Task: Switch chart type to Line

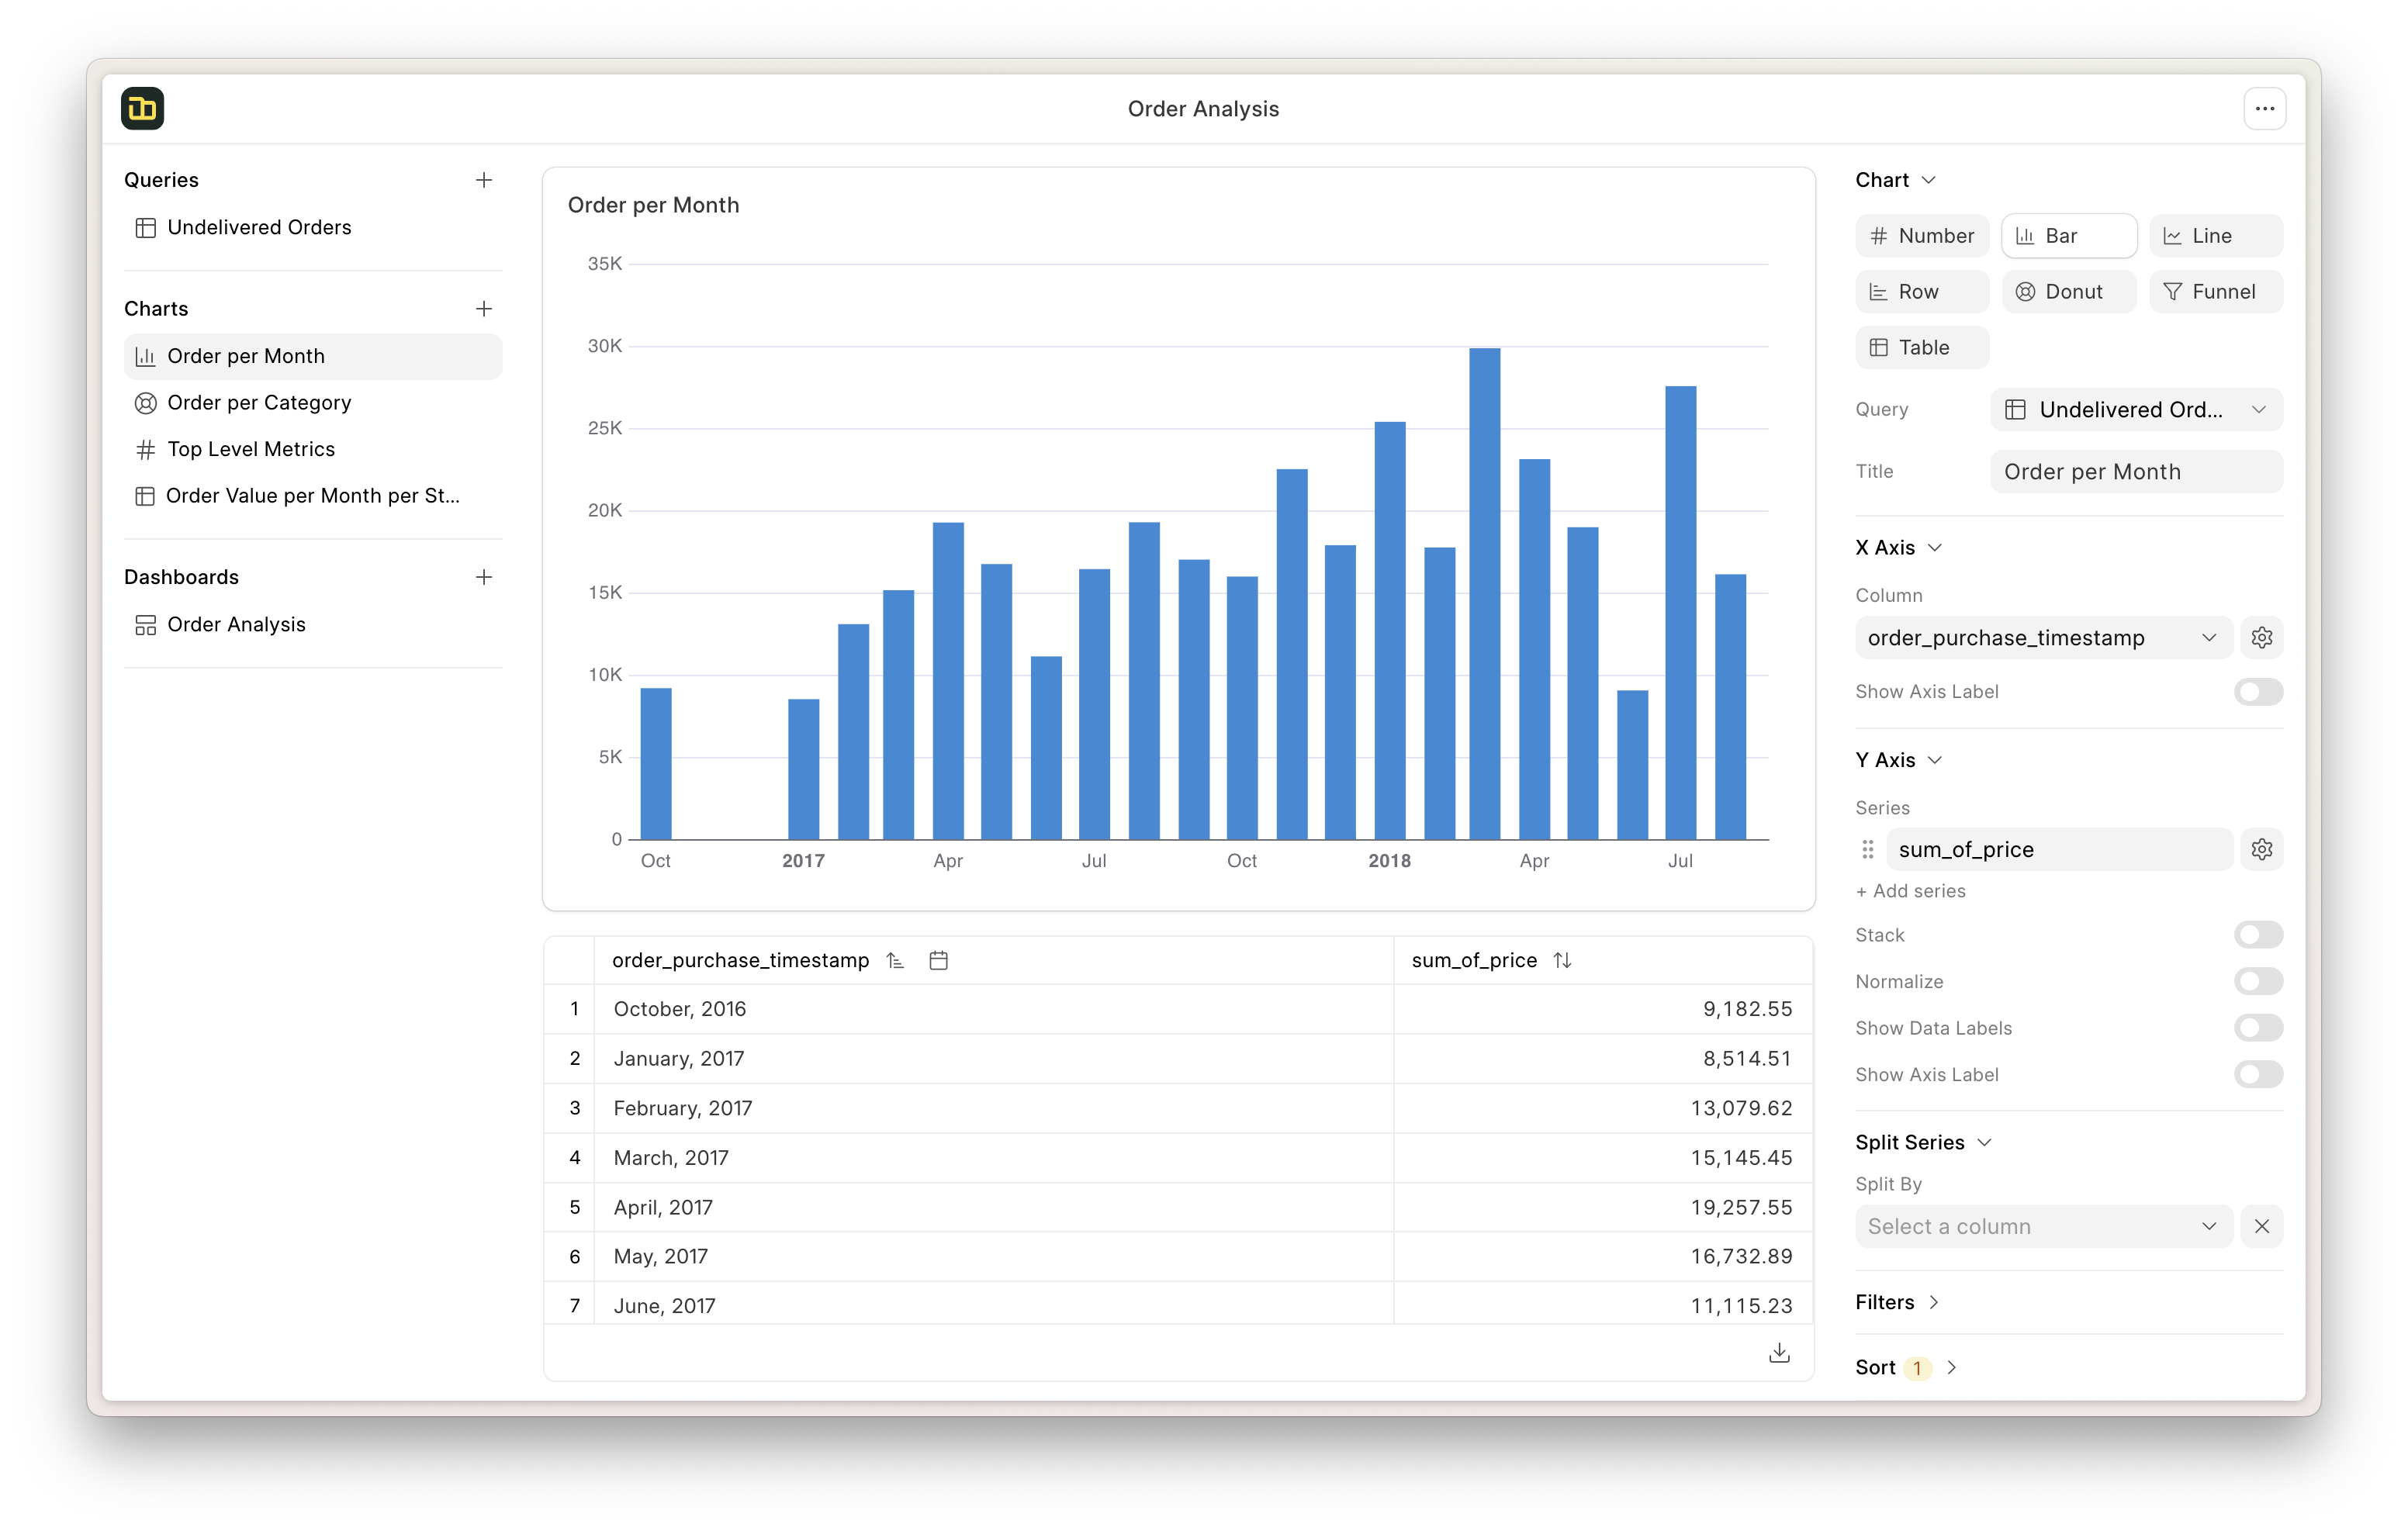Action: [x=2215, y=236]
